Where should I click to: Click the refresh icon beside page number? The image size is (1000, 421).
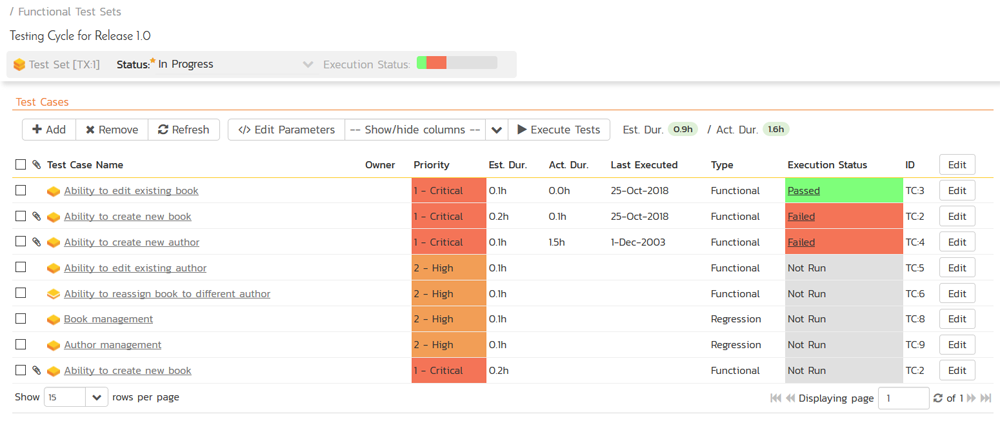pos(937,398)
